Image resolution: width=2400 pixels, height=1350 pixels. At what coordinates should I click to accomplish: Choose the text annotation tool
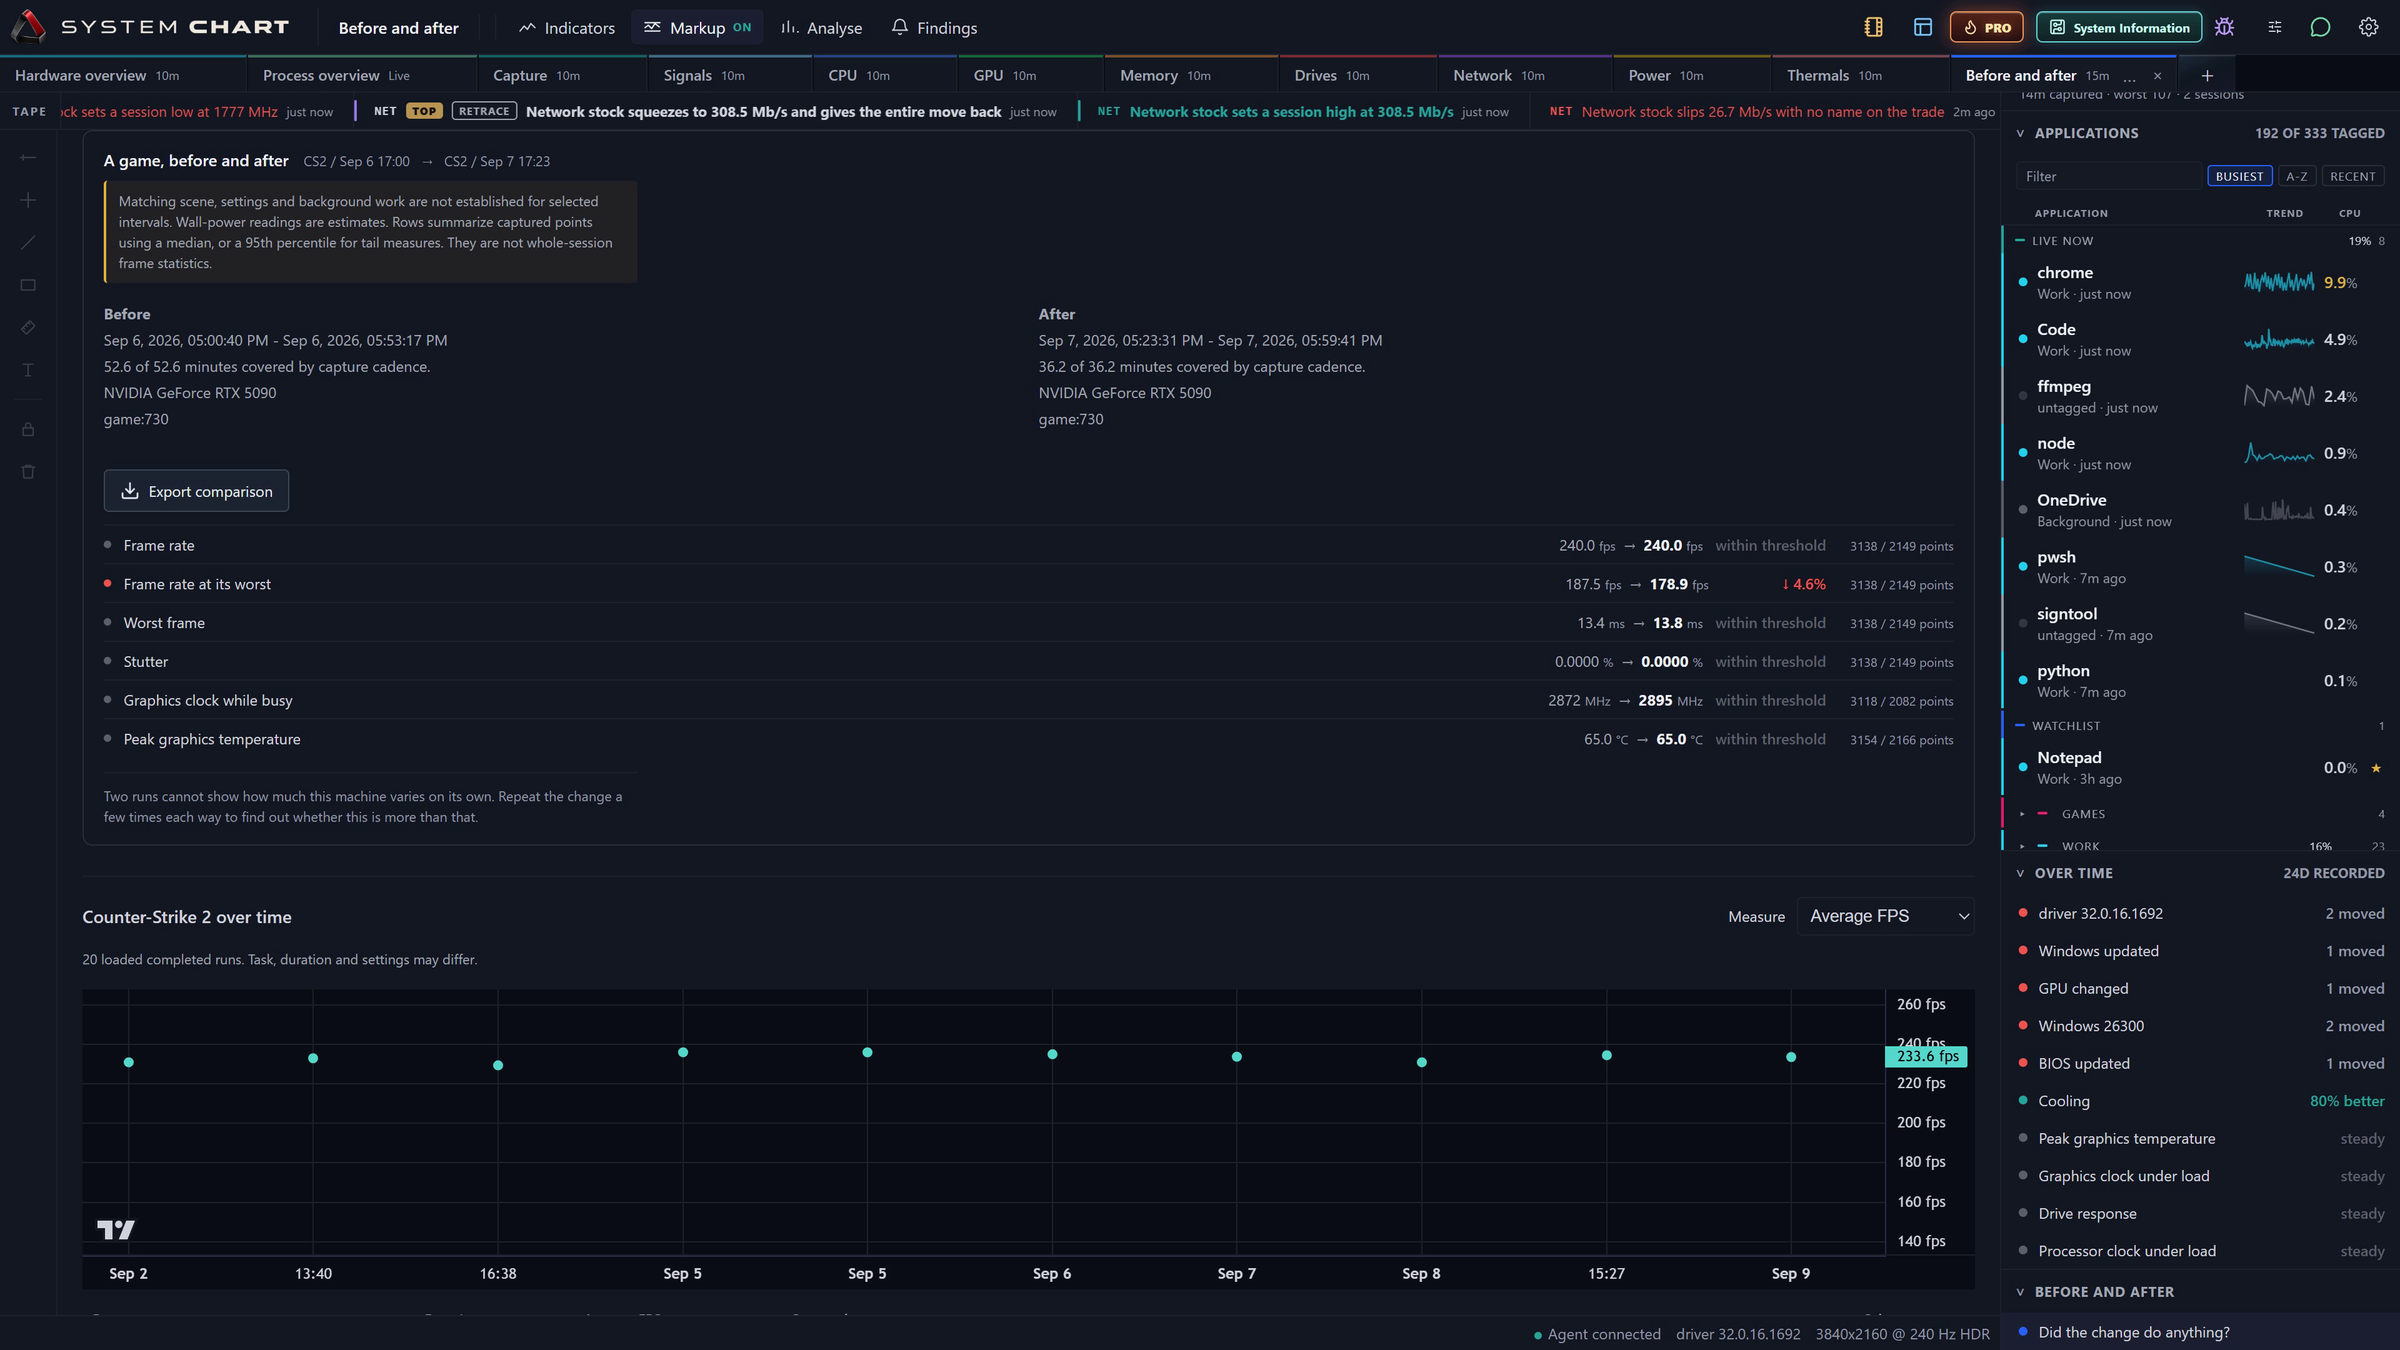28,370
